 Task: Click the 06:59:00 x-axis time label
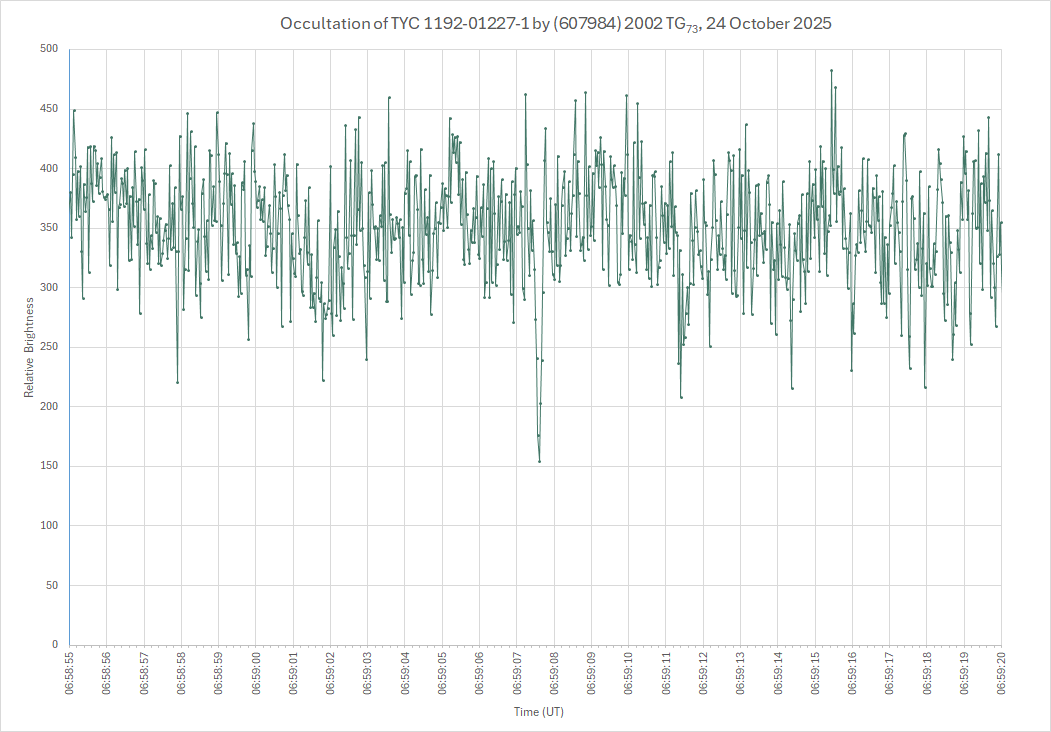tap(256, 674)
